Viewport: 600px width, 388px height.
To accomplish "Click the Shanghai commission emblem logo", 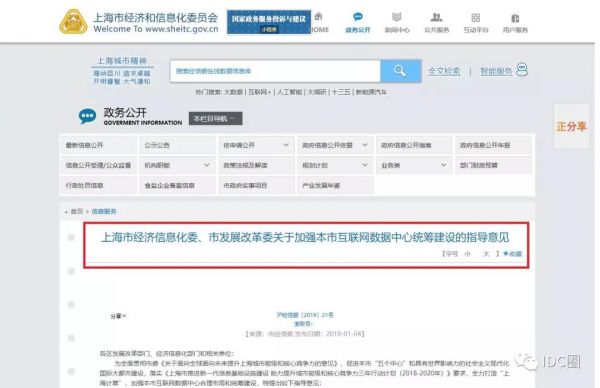I will [x=74, y=22].
